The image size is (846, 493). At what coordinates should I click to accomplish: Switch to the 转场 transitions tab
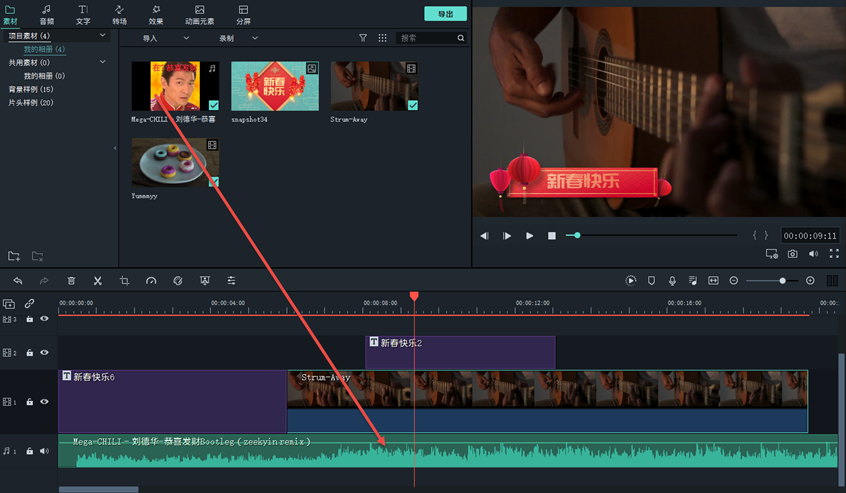coord(119,14)
